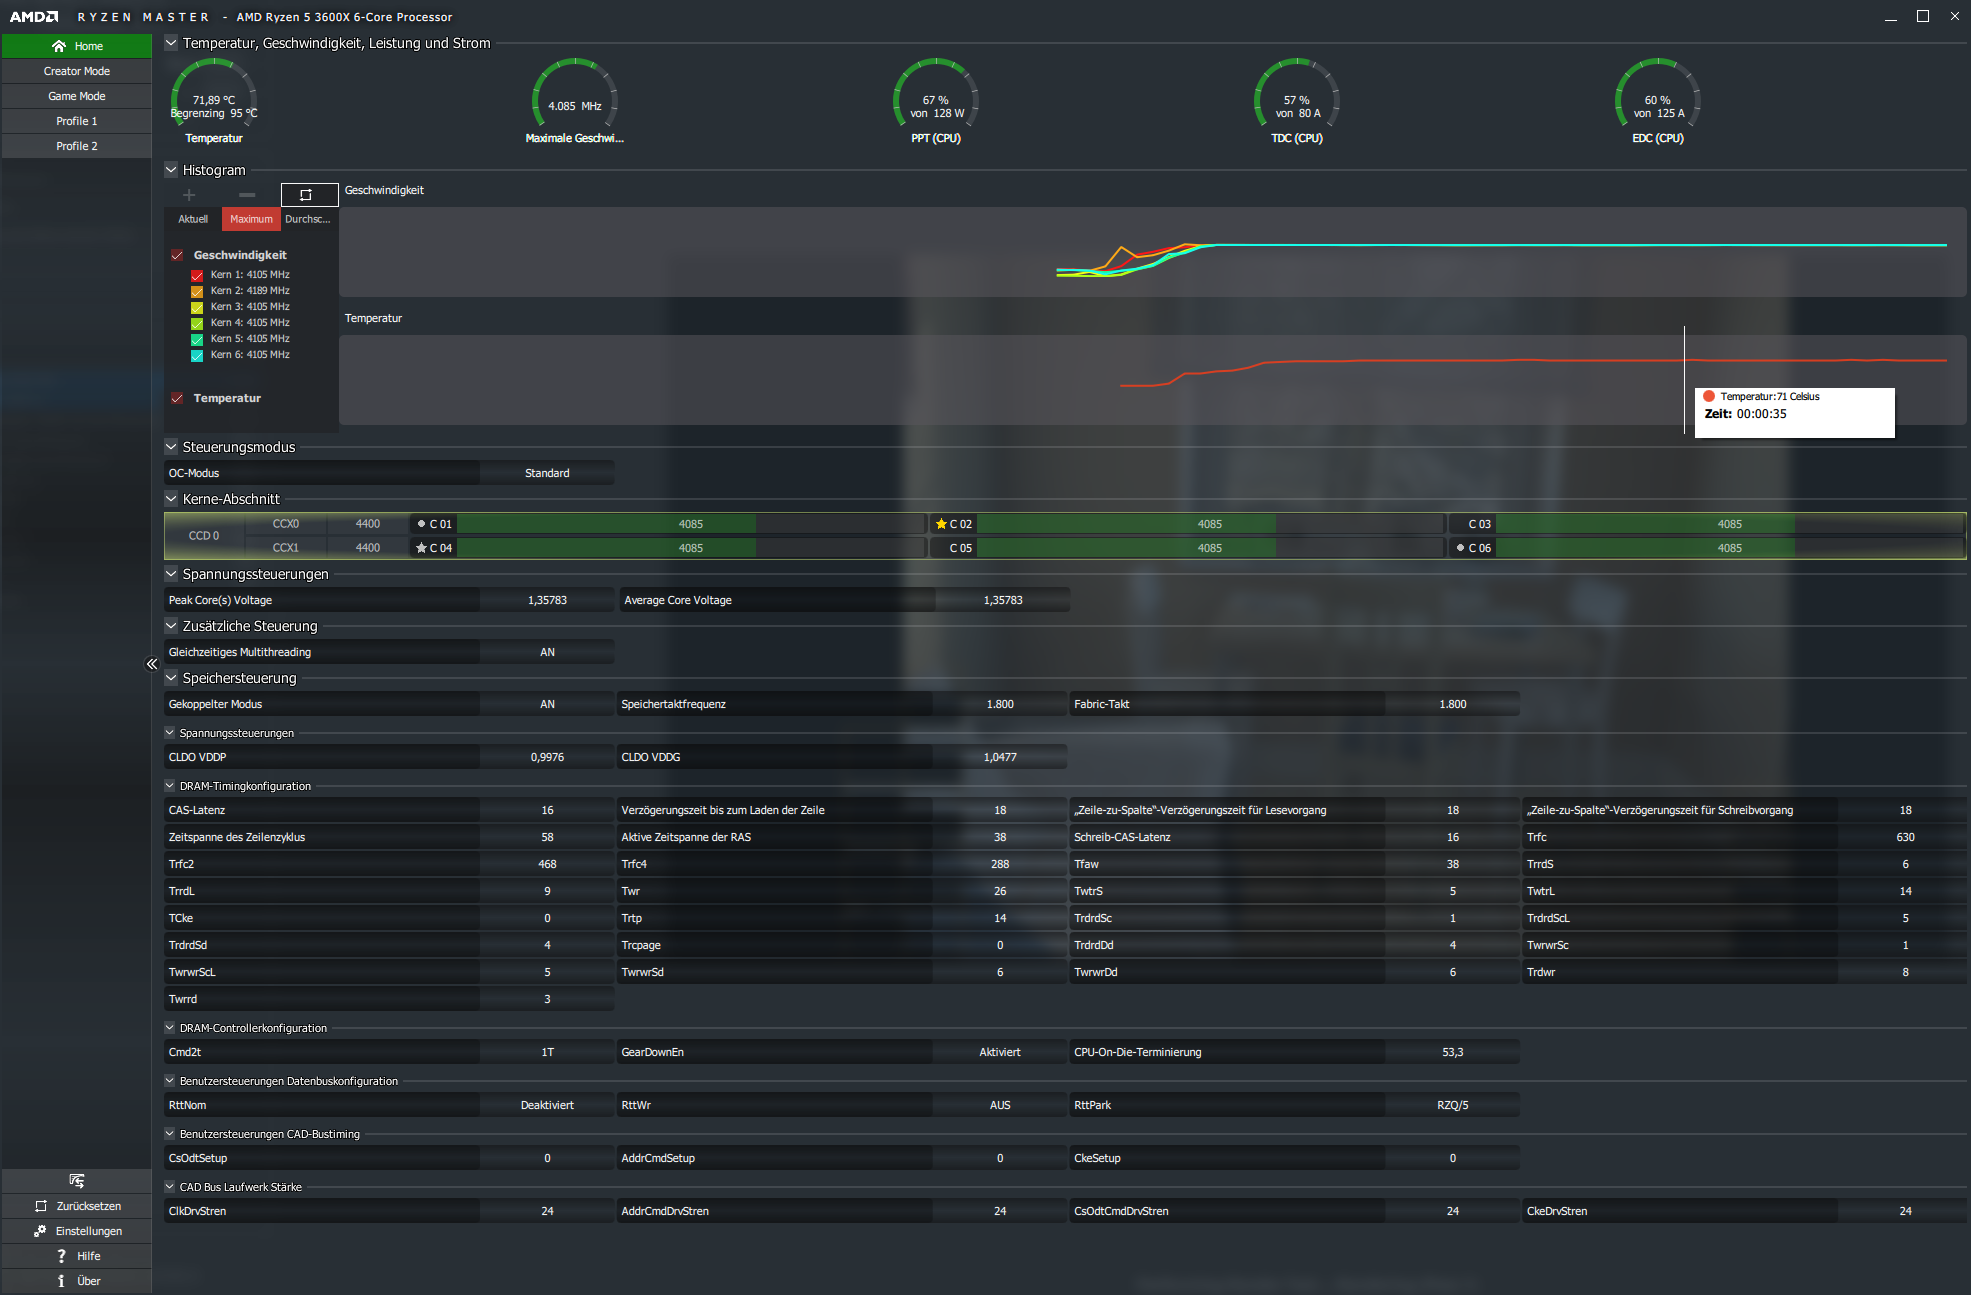1971x1295 pixels.
Task: Click the histogram reset view icon
Action: click(306, 195)
